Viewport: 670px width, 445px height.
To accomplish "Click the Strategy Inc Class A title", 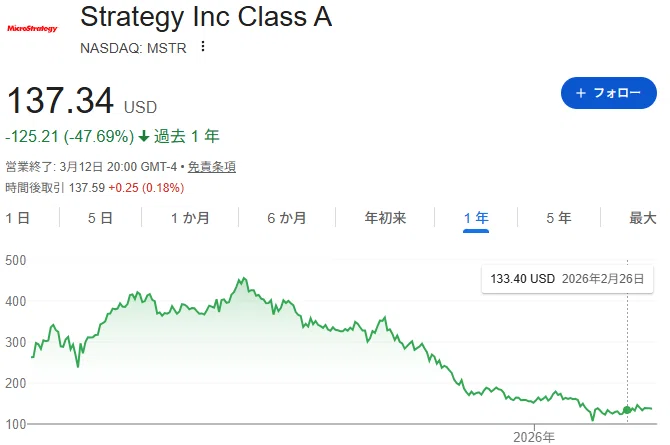I will (206, 17).
